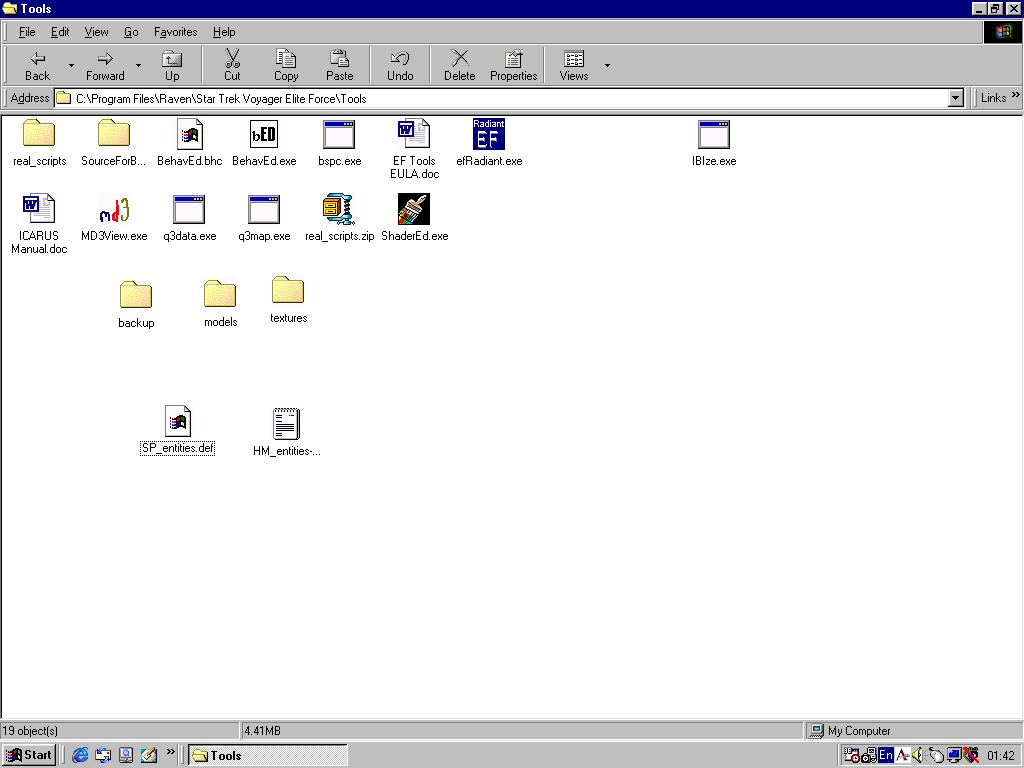This screenshot has width=1024, height=768.
Task: Click the Task Scheduler tray icon
Action: click(852, 756)
